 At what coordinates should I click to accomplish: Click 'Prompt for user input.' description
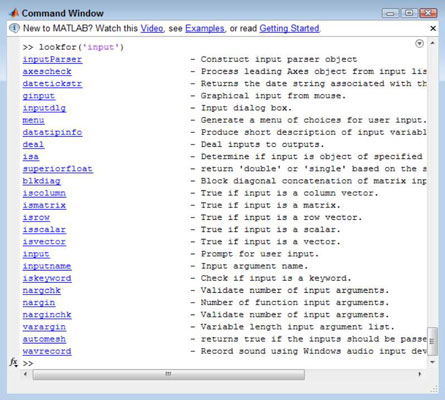click(x=260, y=254)
